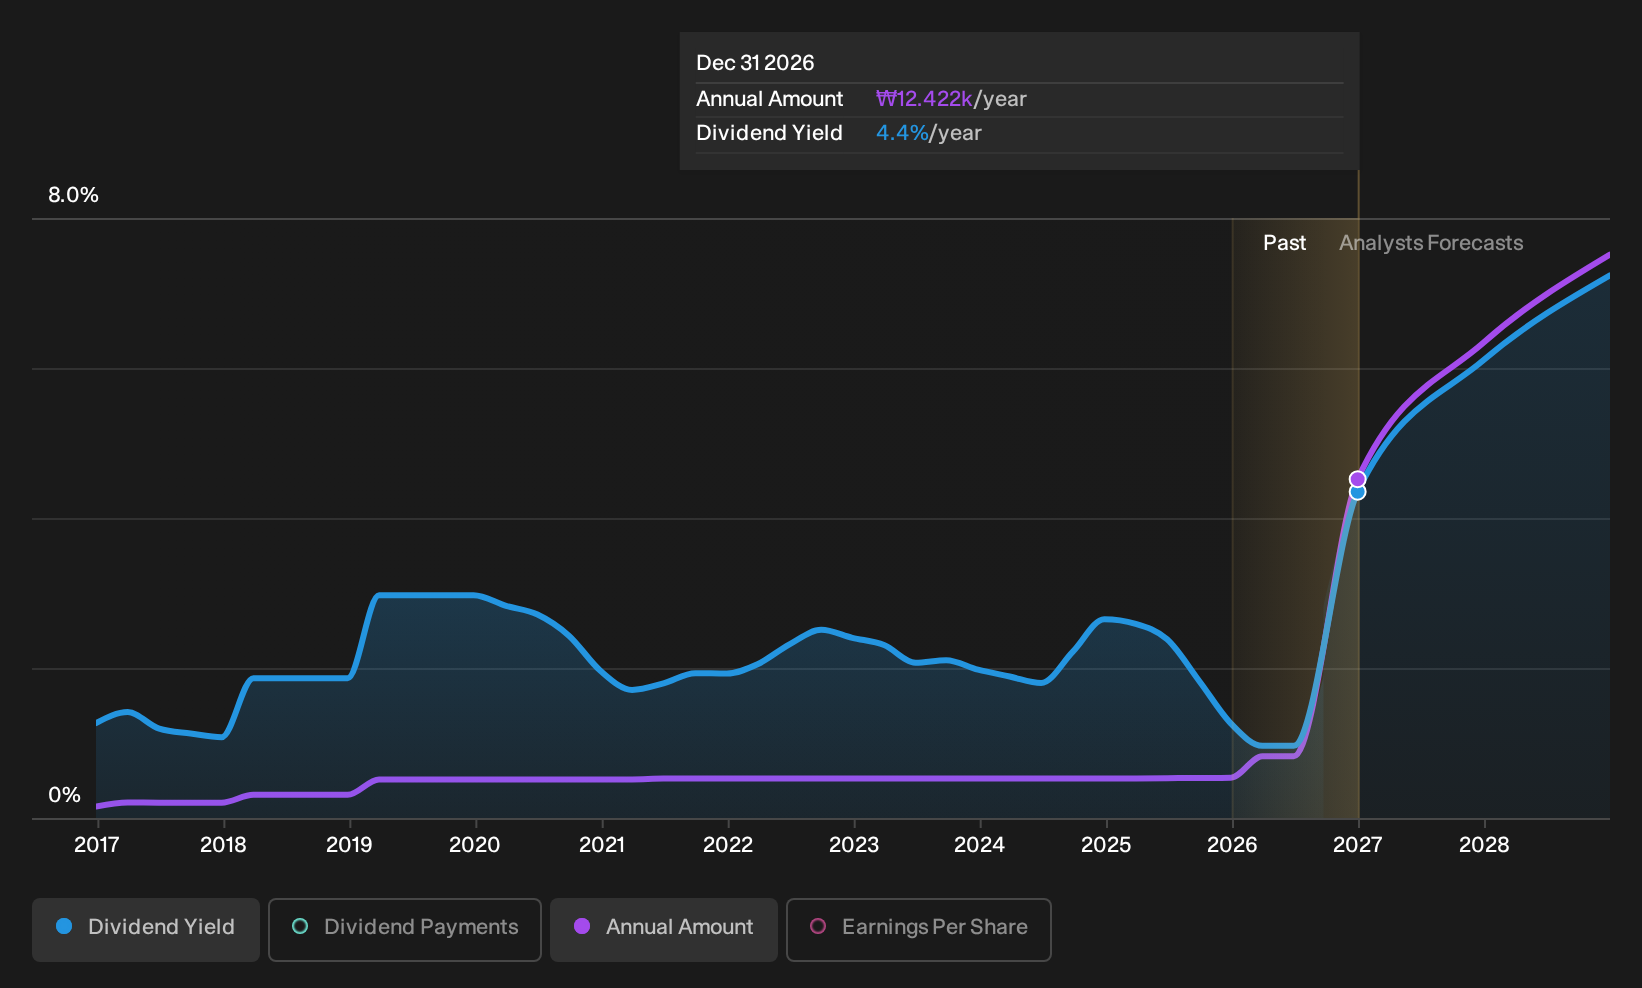1642x988 pixels.
Task: Click the 2024 x-axis label
Action: 980,845
